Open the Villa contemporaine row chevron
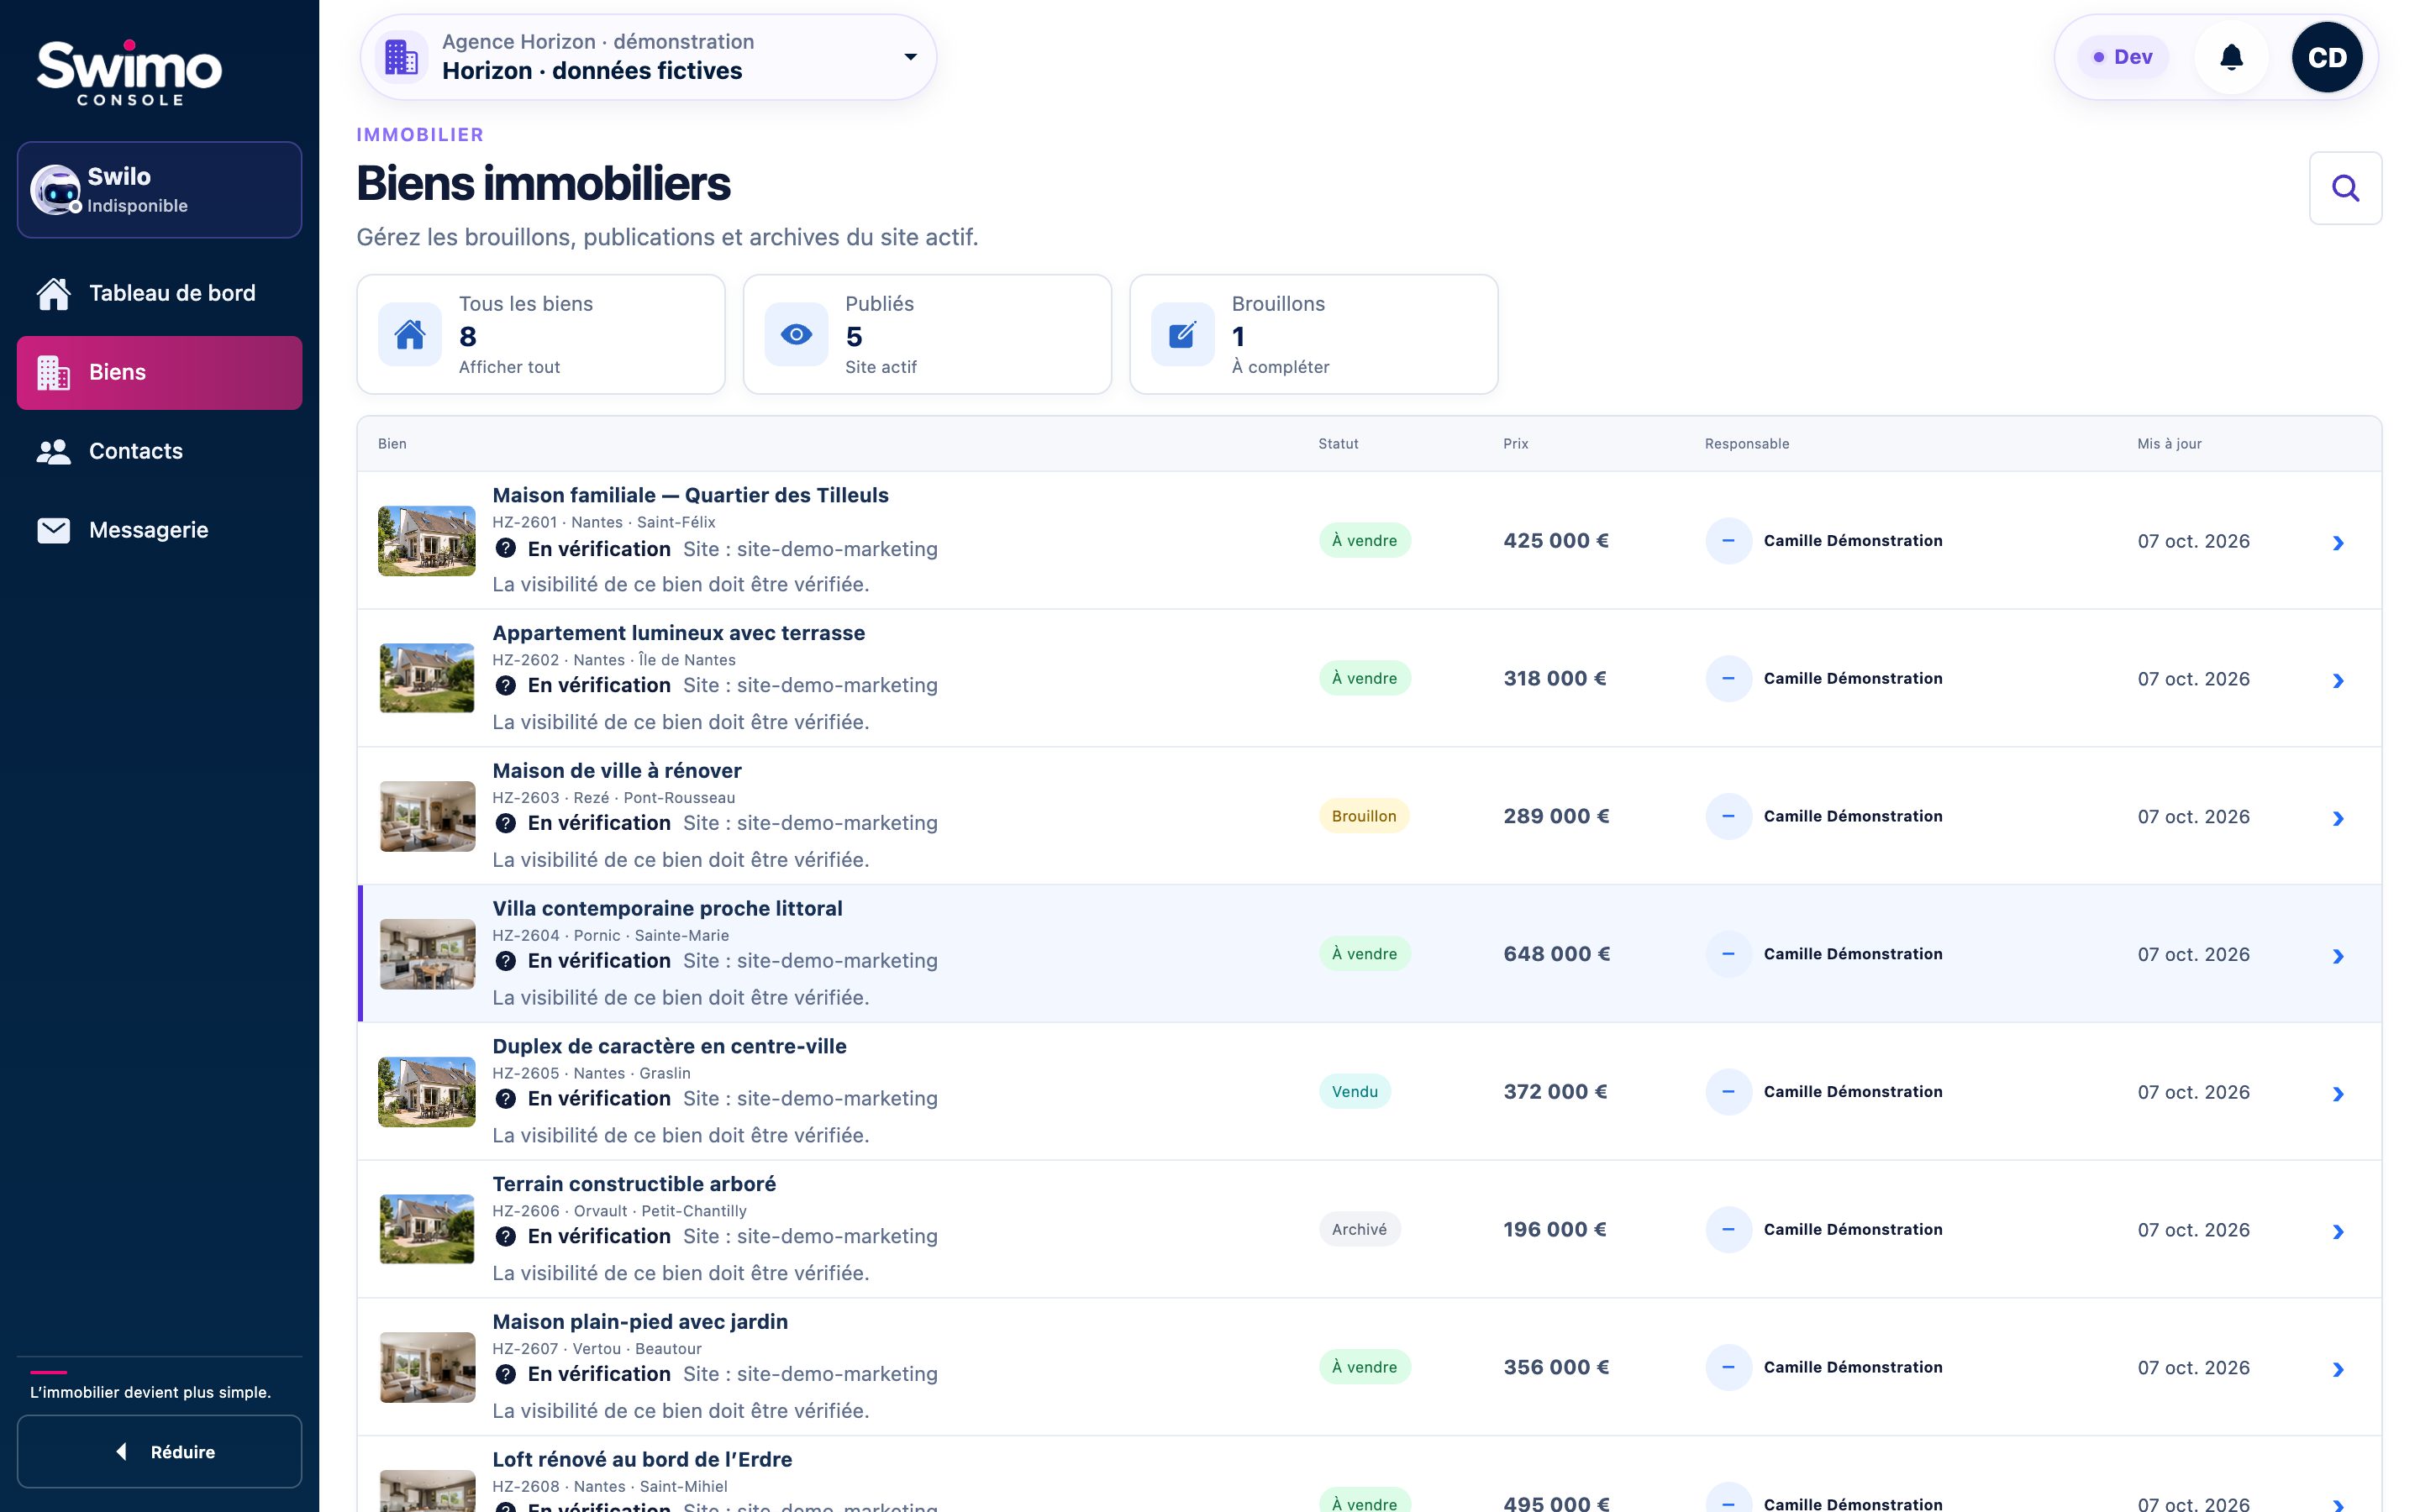Image resolution: width=2420 pixels, height=1512 pixels. (2338, 957)
